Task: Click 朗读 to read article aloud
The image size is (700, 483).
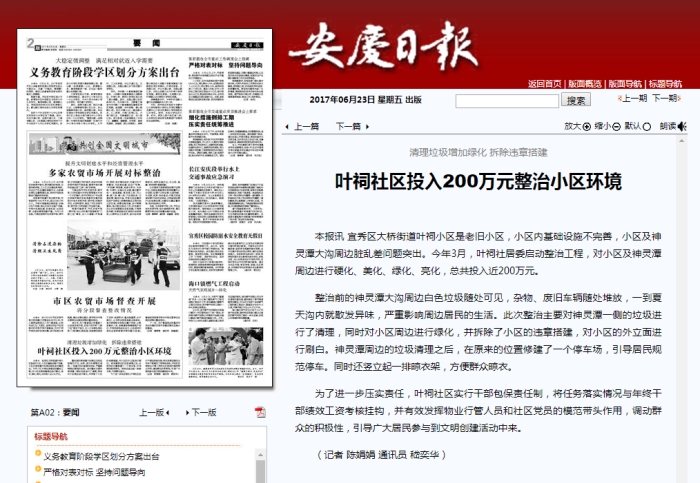Action: point(668,126)
